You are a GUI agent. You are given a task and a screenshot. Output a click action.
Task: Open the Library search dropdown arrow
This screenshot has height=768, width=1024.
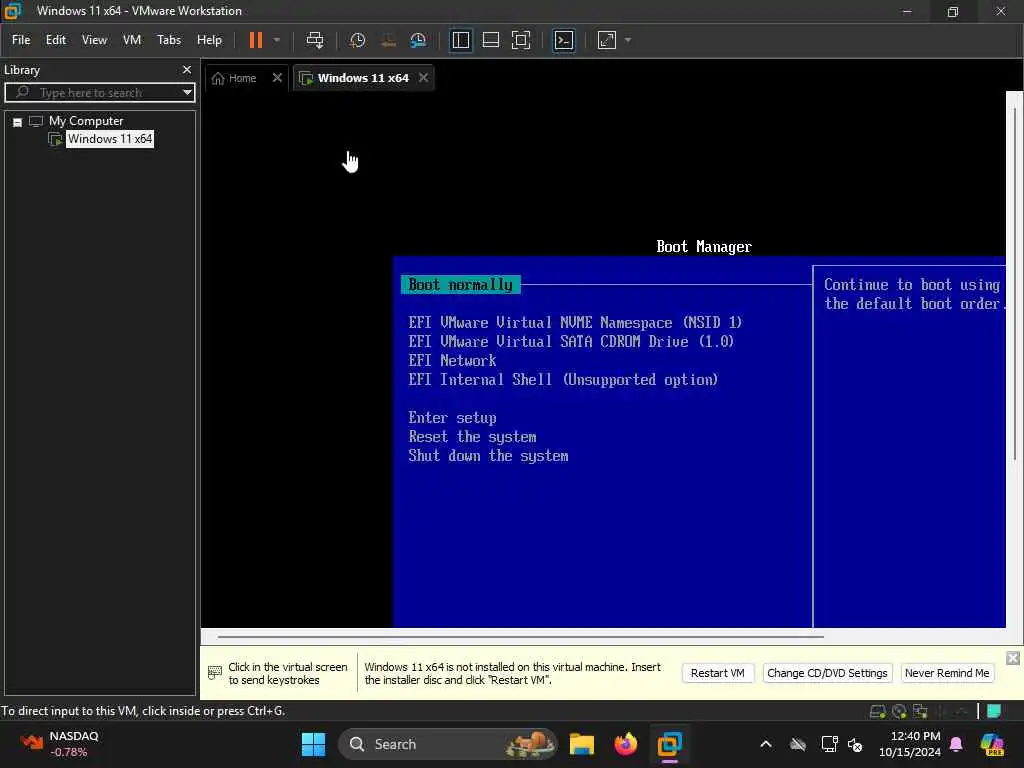(187, 92)
